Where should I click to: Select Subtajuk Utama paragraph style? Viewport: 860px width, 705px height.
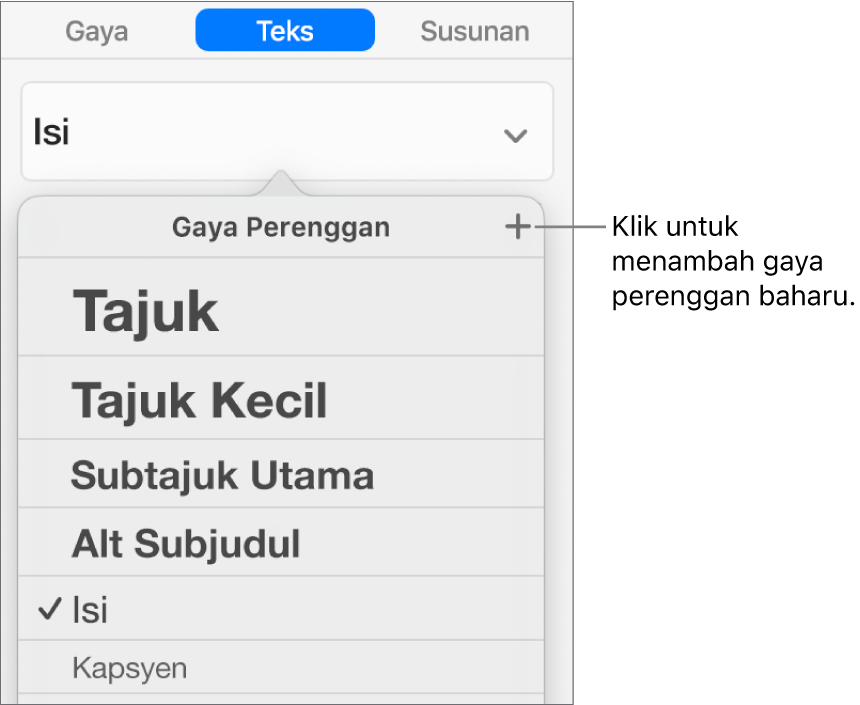pos(281,473)
